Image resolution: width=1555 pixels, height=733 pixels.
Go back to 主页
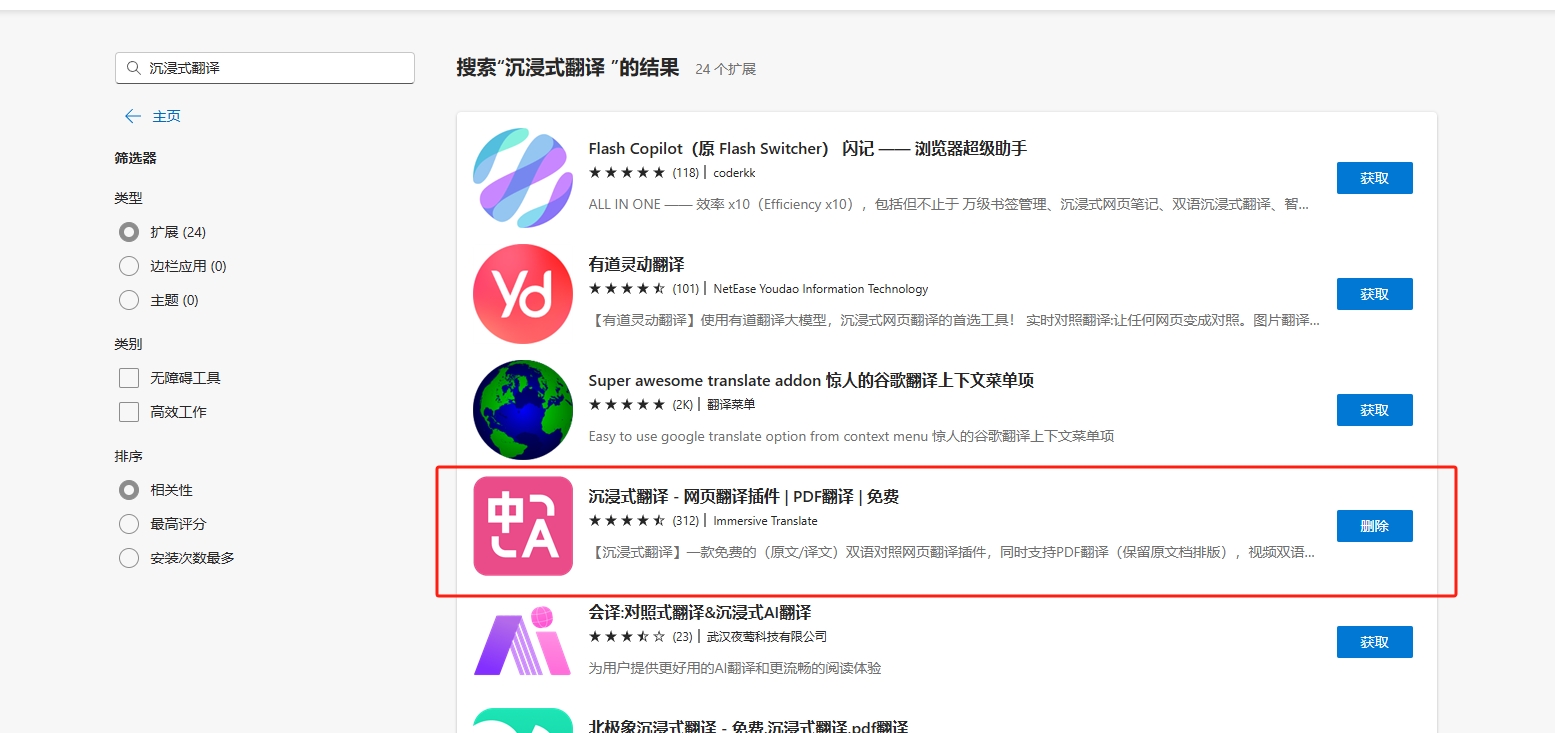pyautogui.click(x=166, y=116)
